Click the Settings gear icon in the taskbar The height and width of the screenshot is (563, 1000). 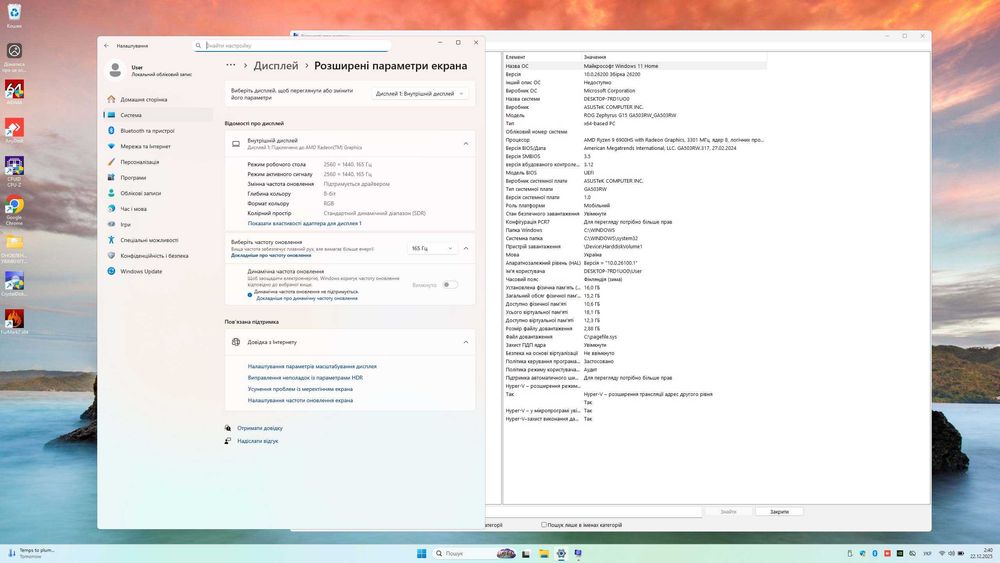tap(561, 553)
